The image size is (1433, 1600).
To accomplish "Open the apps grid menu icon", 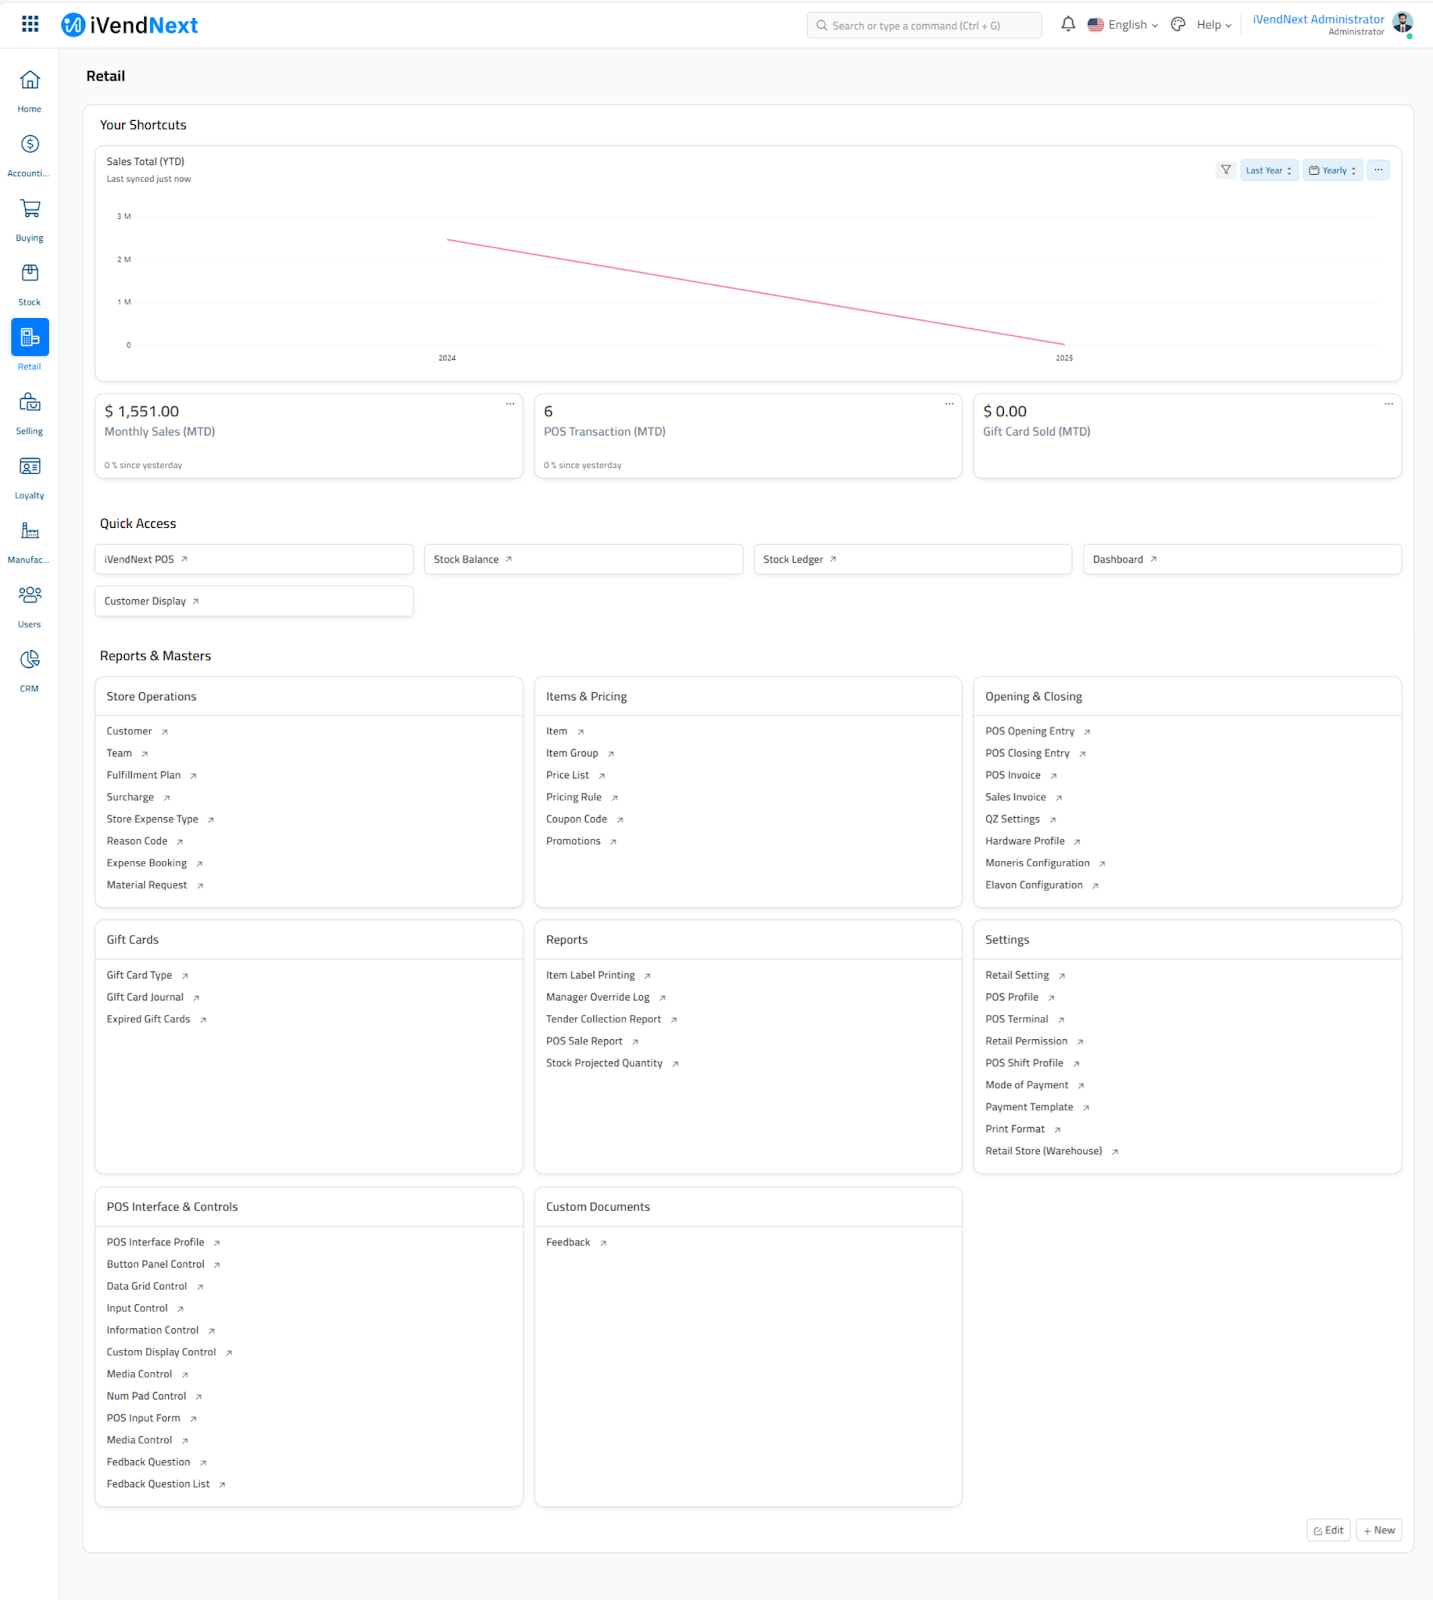I will (x=30, y=24).
